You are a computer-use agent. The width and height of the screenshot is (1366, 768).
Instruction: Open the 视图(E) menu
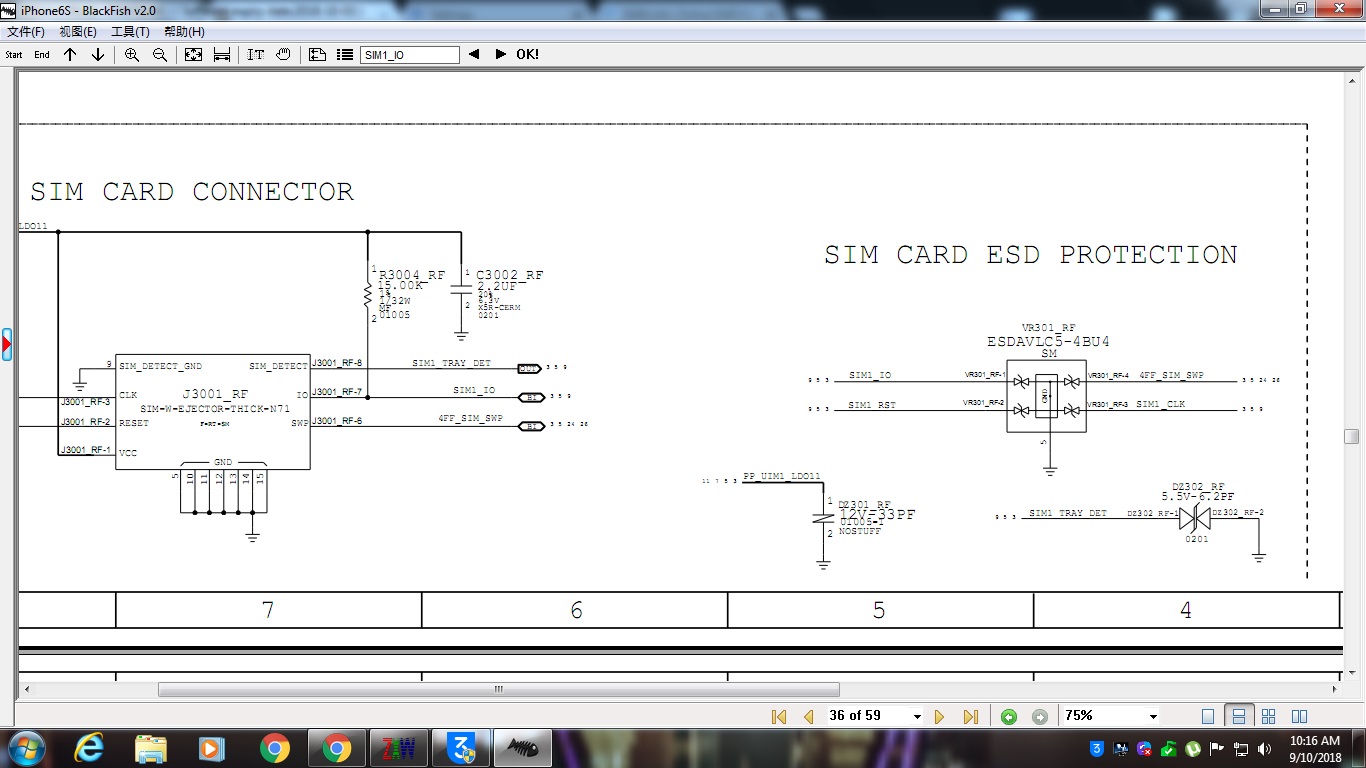(x=78, y=32)
